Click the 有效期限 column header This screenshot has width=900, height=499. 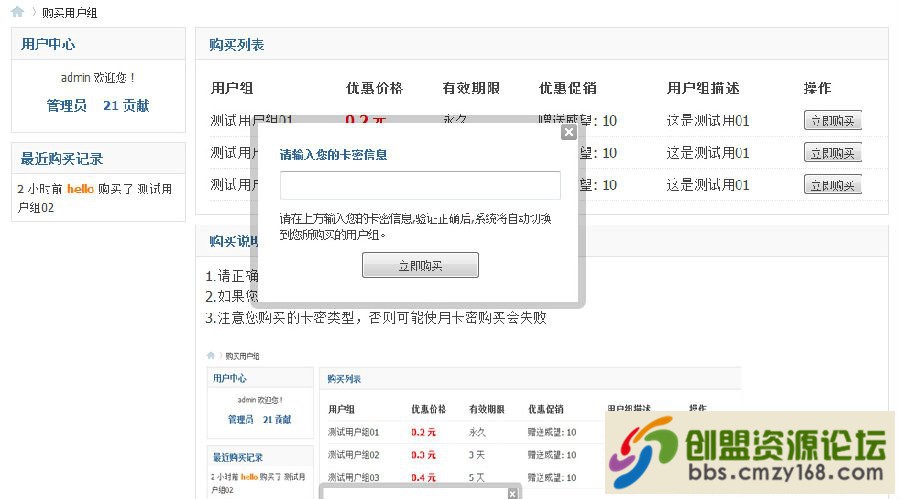point(471,88)
